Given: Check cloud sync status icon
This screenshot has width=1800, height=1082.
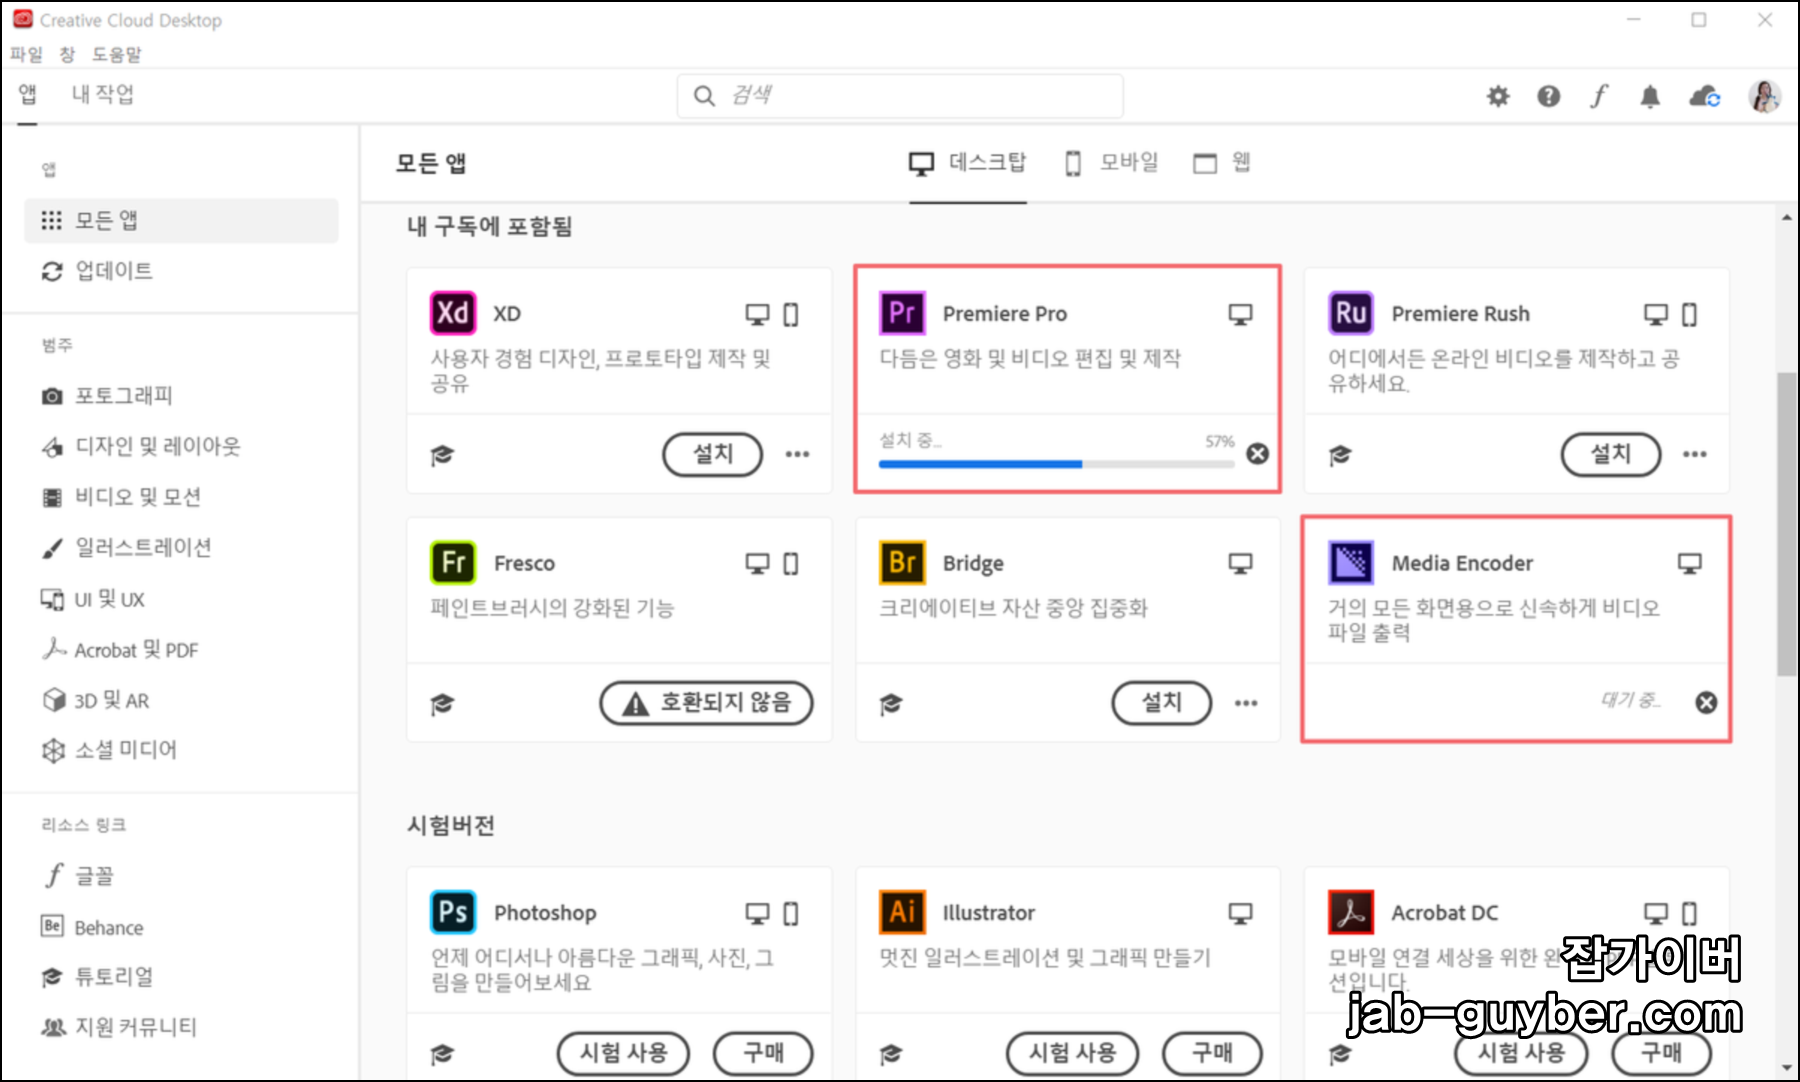Looking at the screenshot, I should pyautogui.click(x=1704, y=96).
